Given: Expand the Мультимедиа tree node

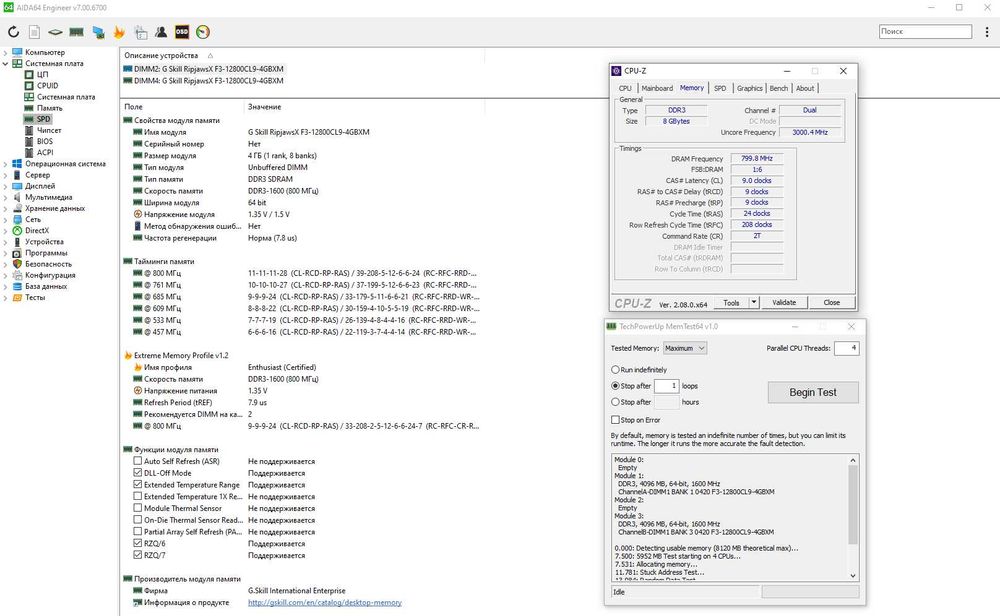Looking at the screenshot, I should tap(5, 197).
